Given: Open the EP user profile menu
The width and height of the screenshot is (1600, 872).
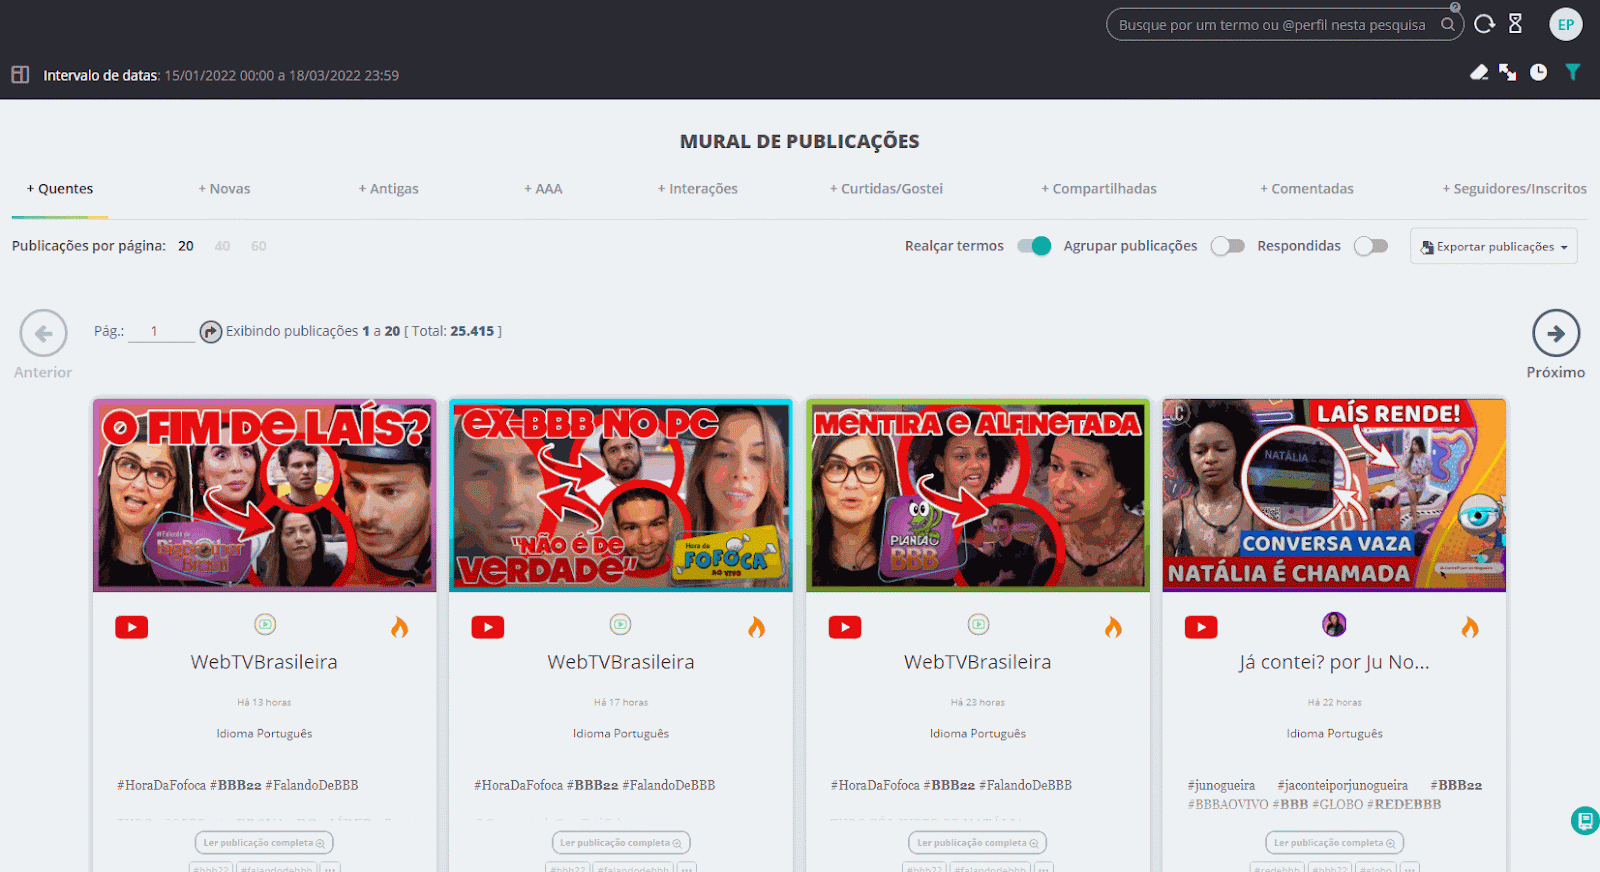Looking at the screenshot, I should [x=1565, y=24].
